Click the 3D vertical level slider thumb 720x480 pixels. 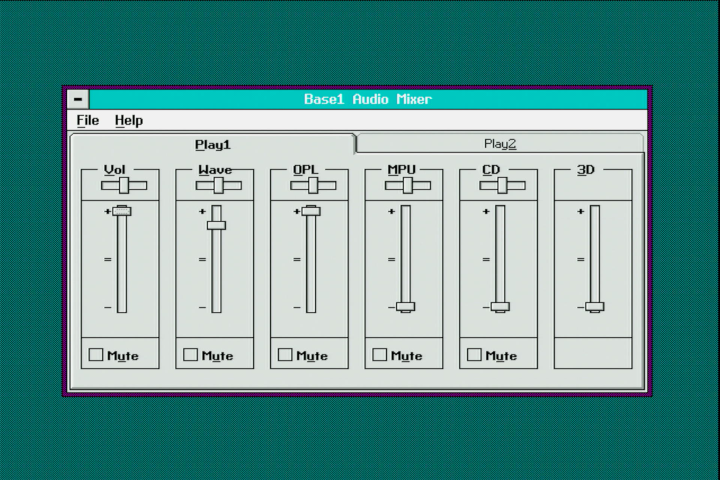pyautogui.click(x=594, y=307)
